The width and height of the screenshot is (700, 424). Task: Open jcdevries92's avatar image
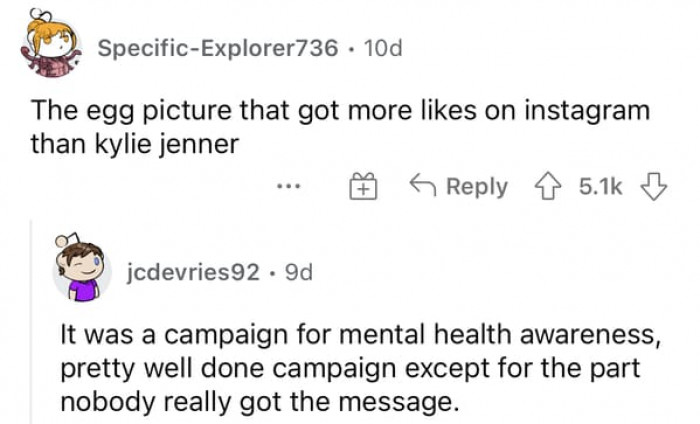(80, 269)
